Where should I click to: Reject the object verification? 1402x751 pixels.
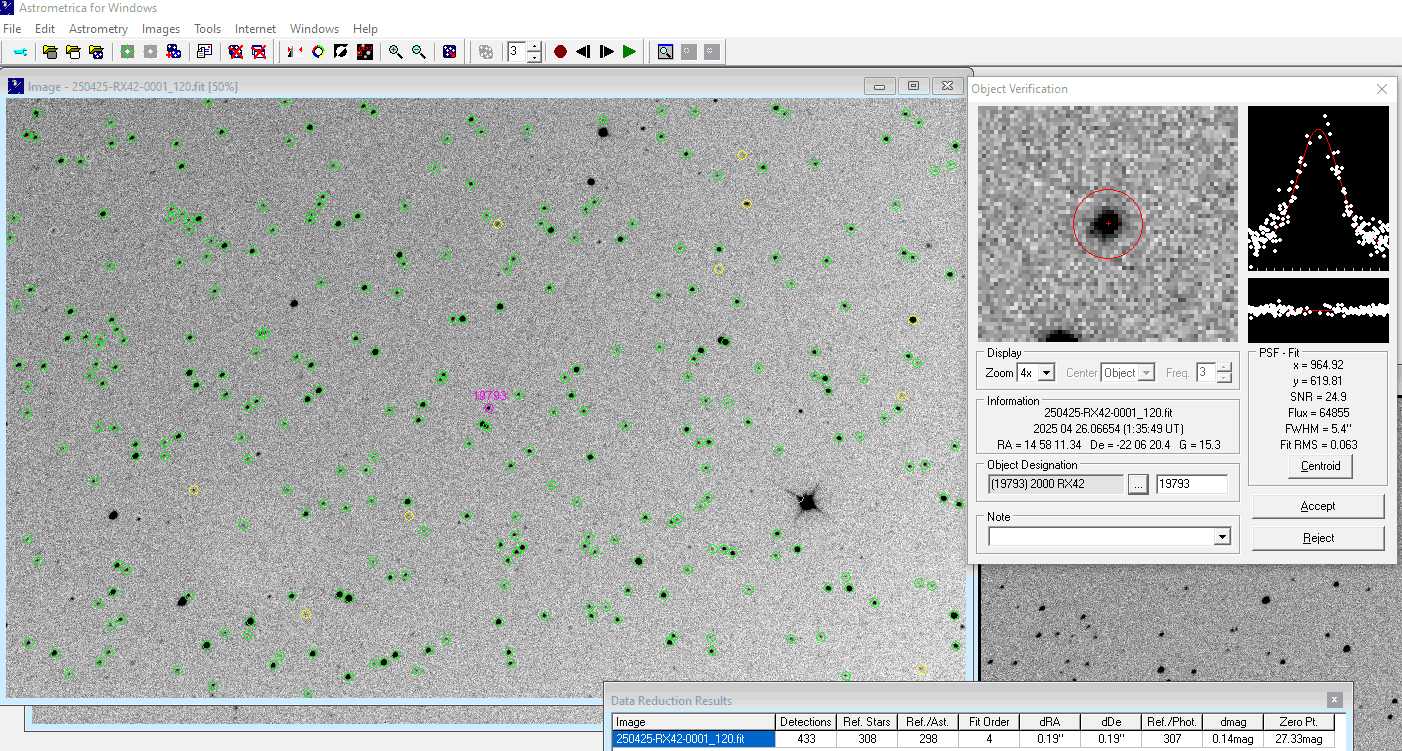pyautogui.click(x=1318, y=538)
